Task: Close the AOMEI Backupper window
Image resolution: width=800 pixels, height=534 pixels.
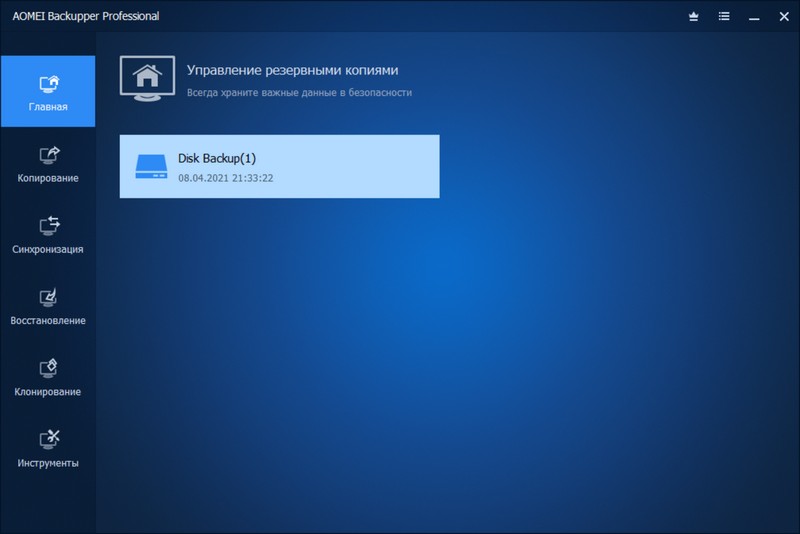Action: point(781,17)
